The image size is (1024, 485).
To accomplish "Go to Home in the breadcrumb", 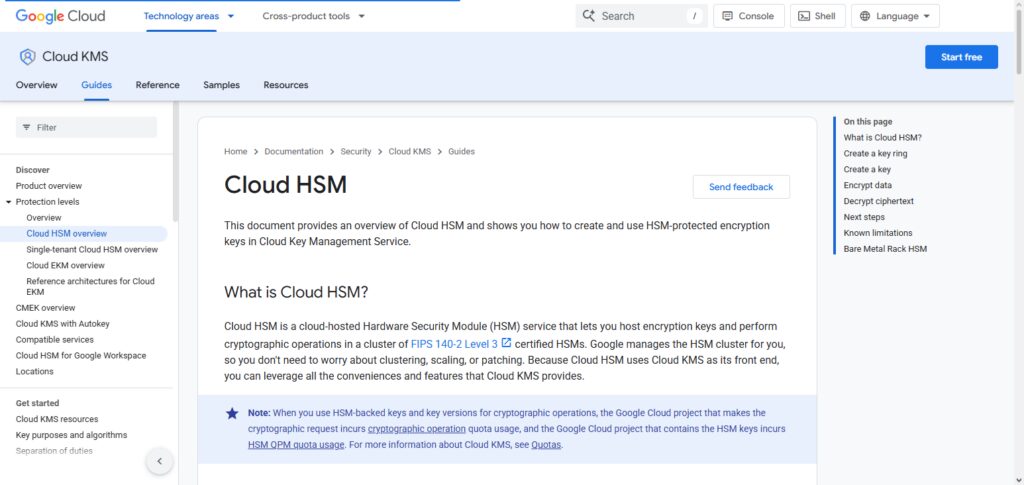I will click(x=236, y=151).
